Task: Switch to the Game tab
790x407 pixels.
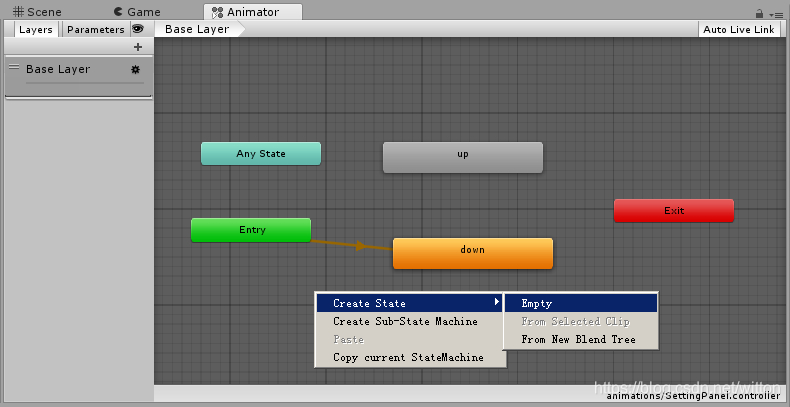Action: pos(137,12)
